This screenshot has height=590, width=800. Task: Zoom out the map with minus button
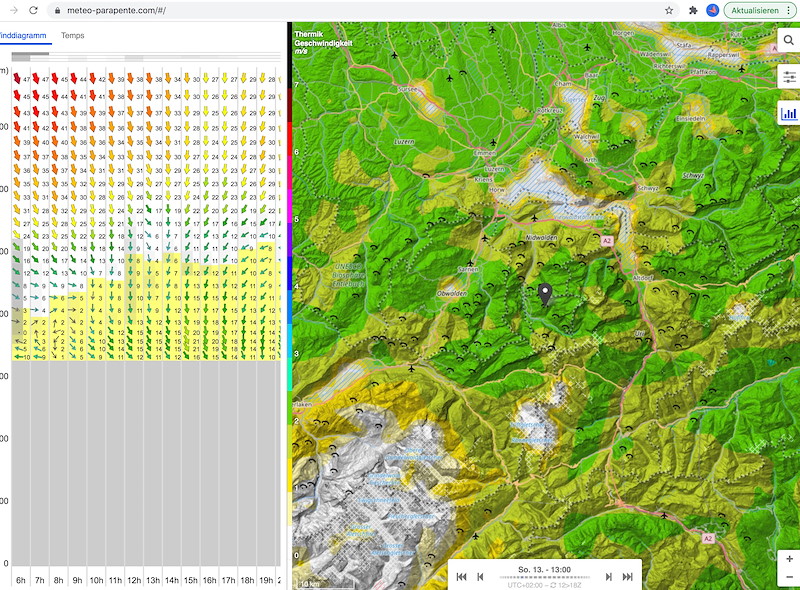pos(789,577)
